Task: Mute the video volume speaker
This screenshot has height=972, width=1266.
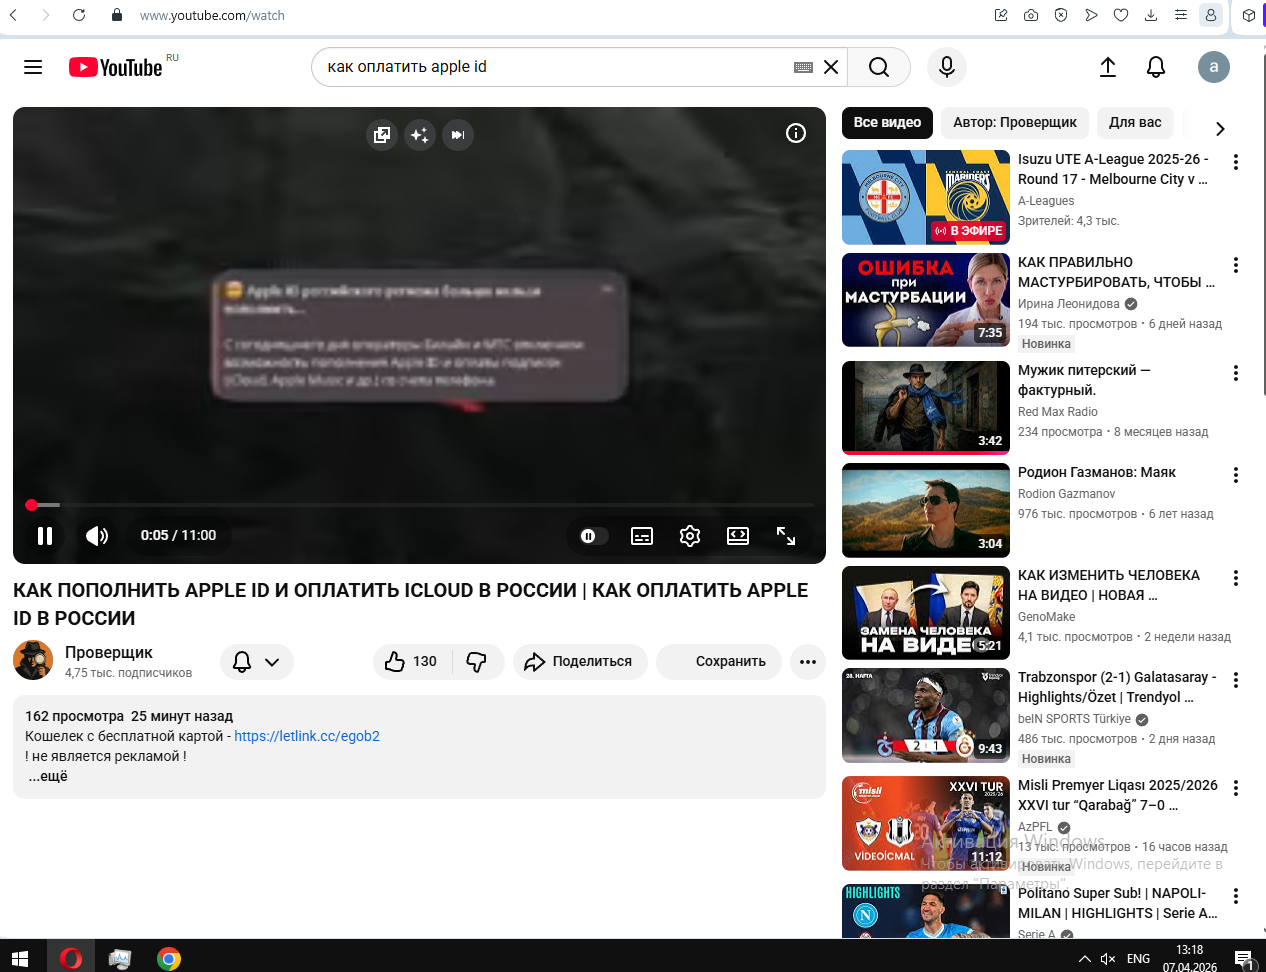Action: pos(97,536)
